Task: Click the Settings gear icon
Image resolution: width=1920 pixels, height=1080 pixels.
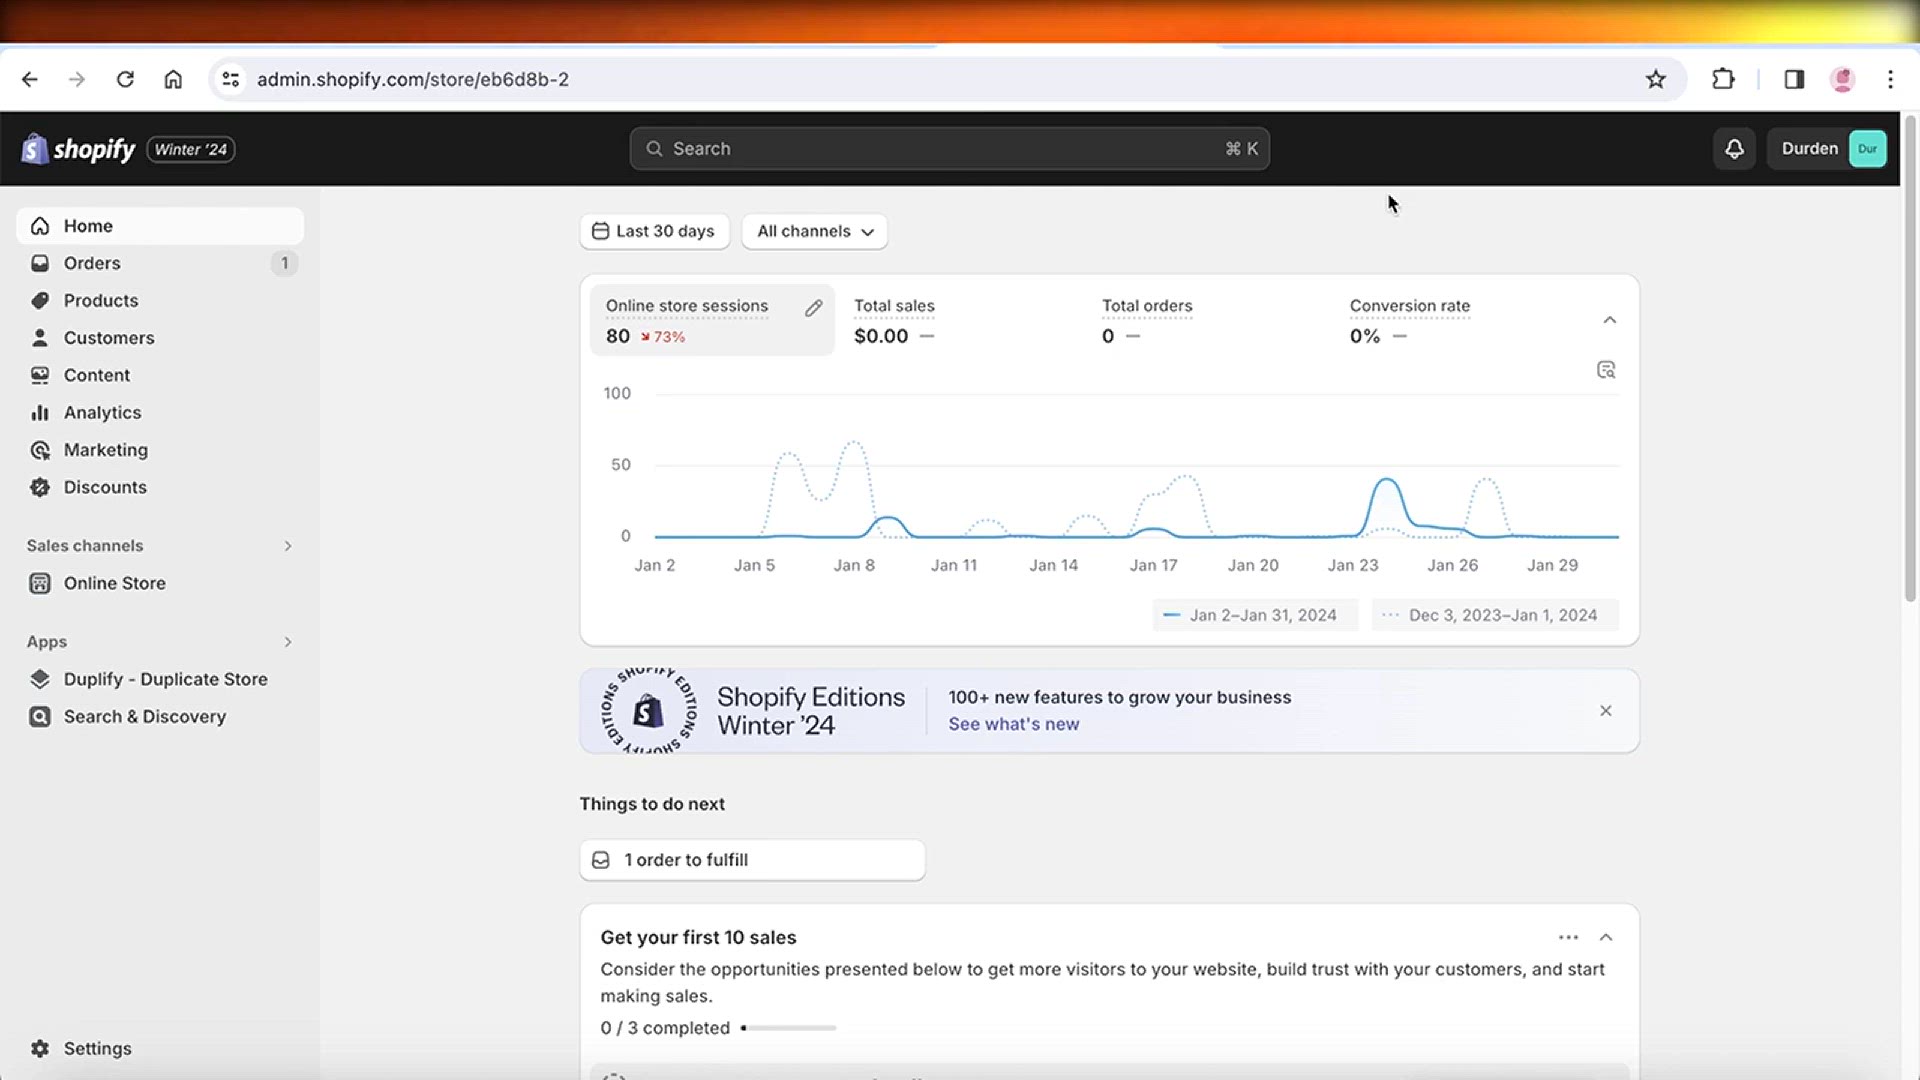Action: click(x=40, y=1048)
